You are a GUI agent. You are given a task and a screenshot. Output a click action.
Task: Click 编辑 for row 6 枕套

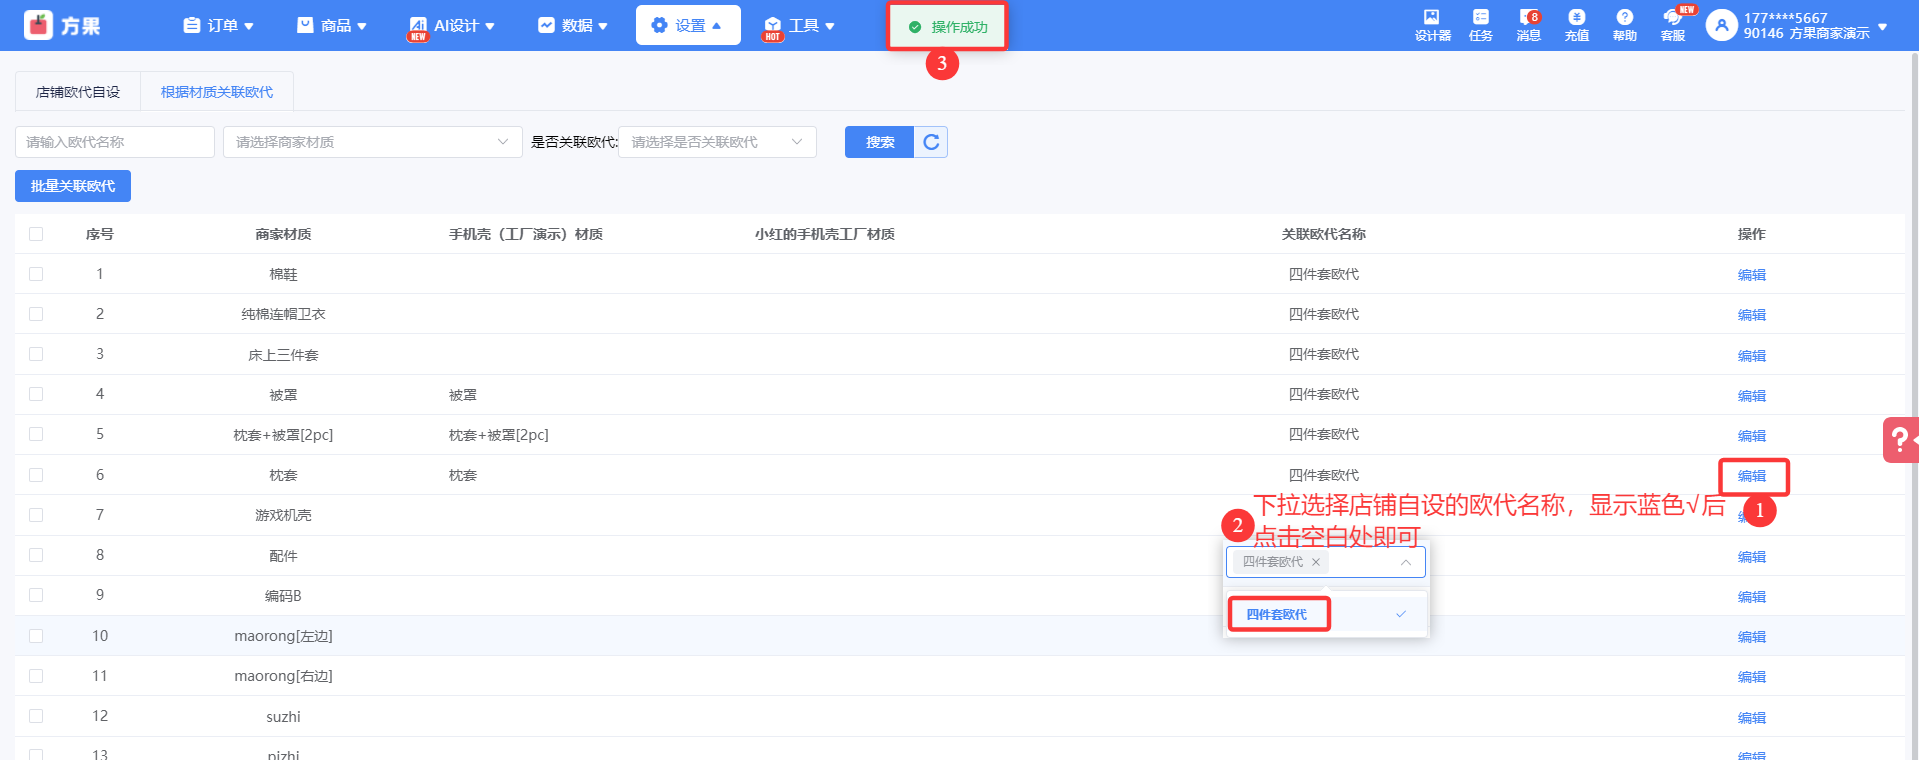tap(1752, 476)
